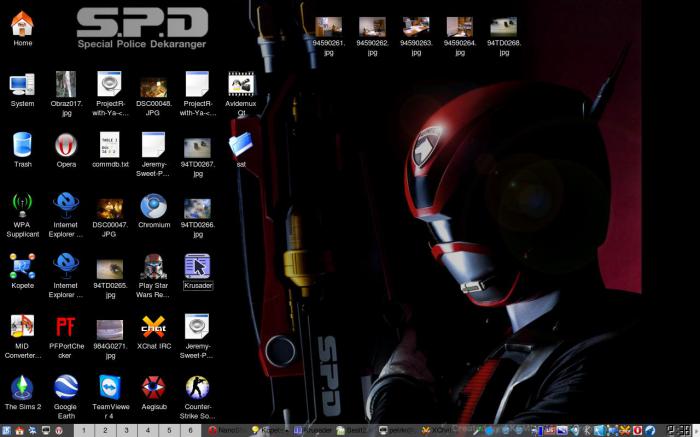Open 94590264.jpg photo thumbnail
Viewport: 700px width, 437px height.
click(x=460, y=36)
